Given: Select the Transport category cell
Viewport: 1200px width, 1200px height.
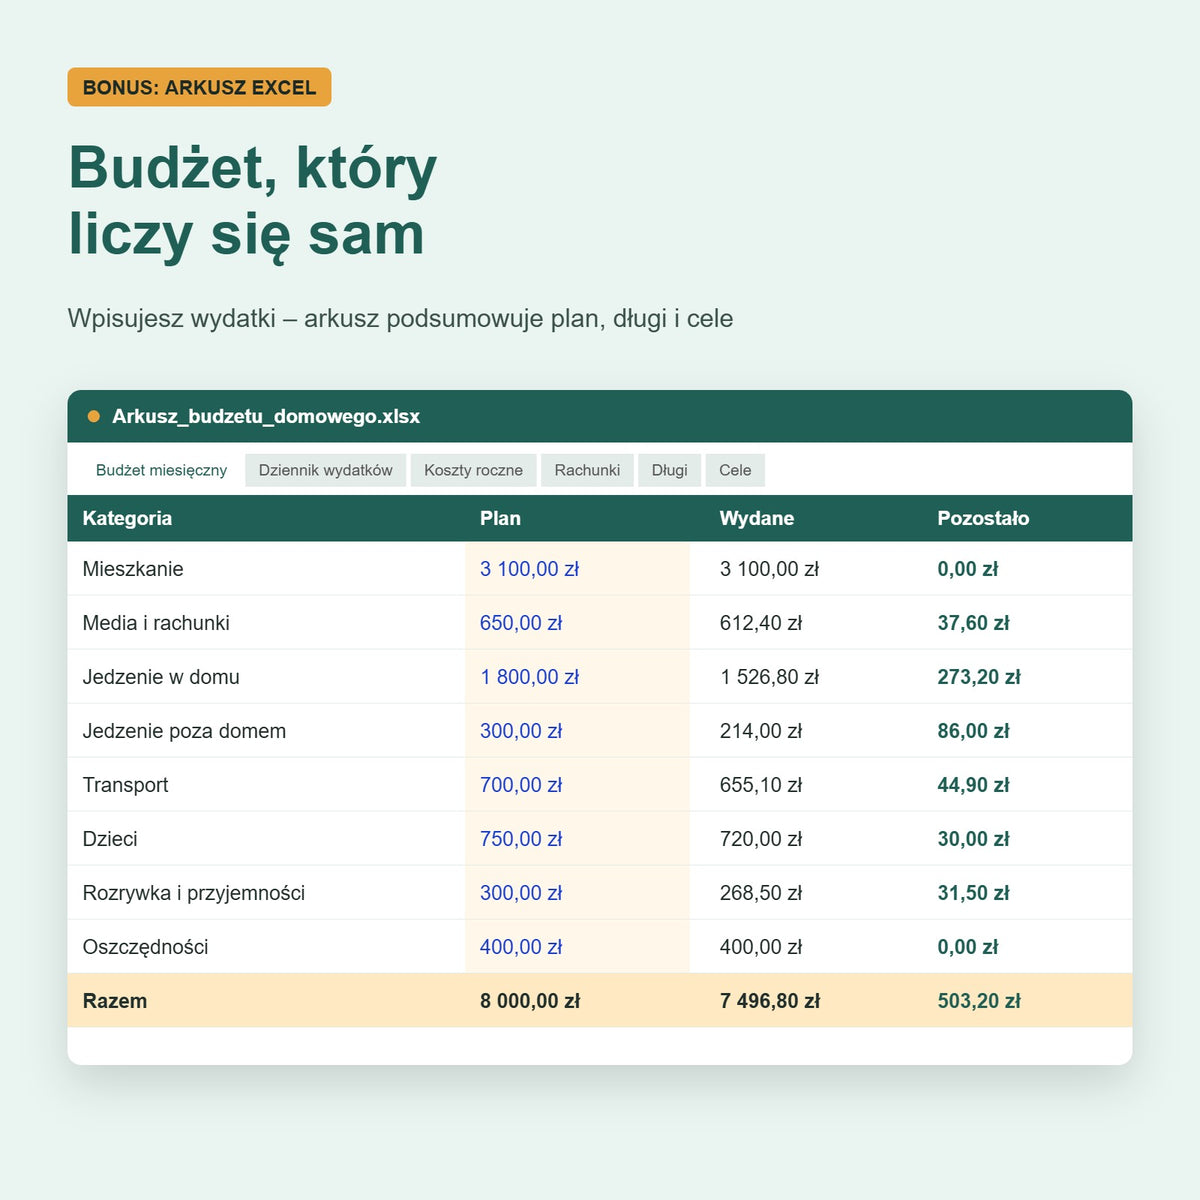Looking at the screenshot, I should (125, 785).
